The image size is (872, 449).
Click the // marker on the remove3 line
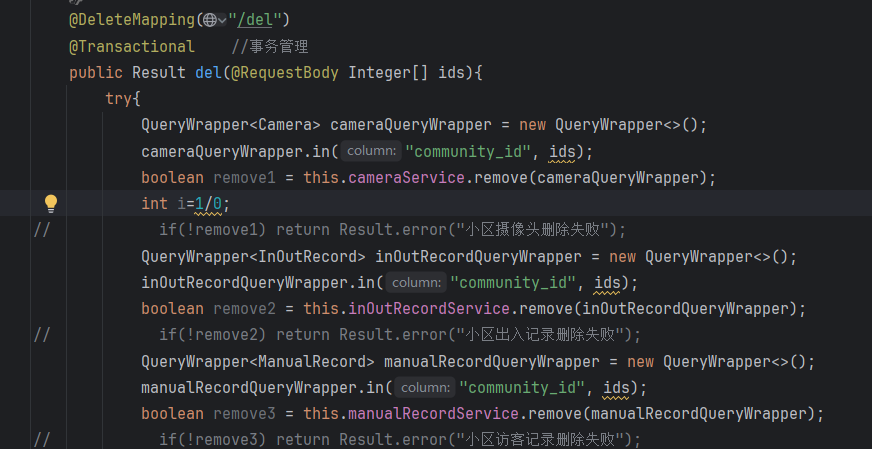click(x=42, y=440)
